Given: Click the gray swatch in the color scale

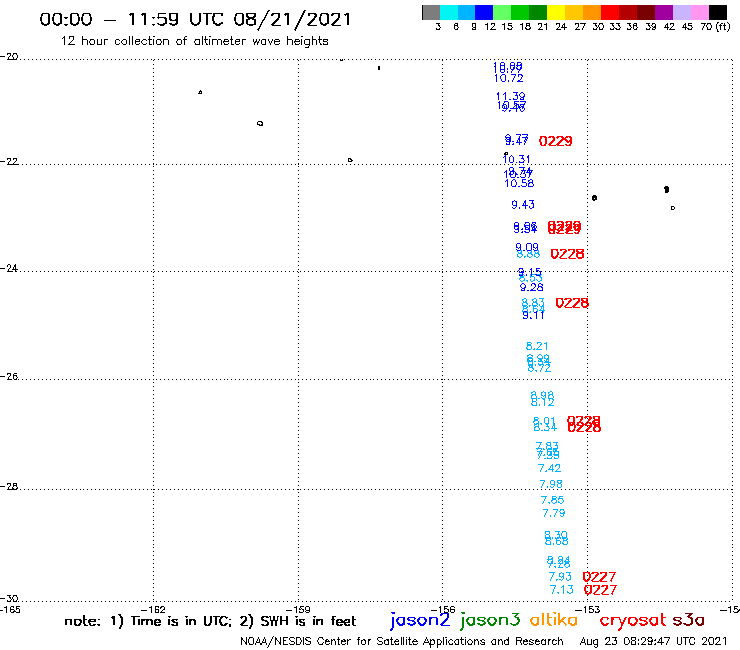Looking at the screenshot, I should [431, 12].
